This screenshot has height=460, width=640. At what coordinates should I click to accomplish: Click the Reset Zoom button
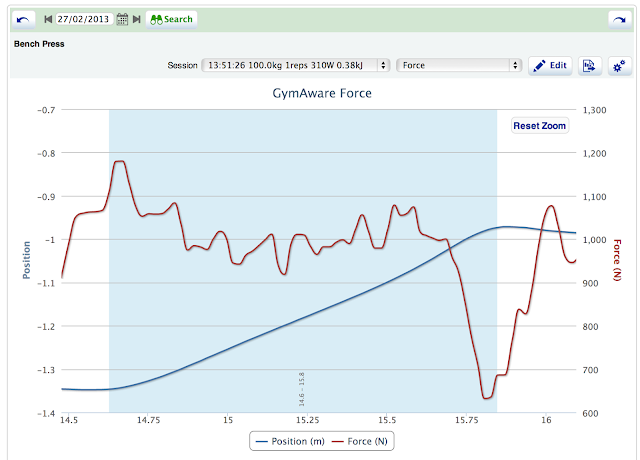539,126
